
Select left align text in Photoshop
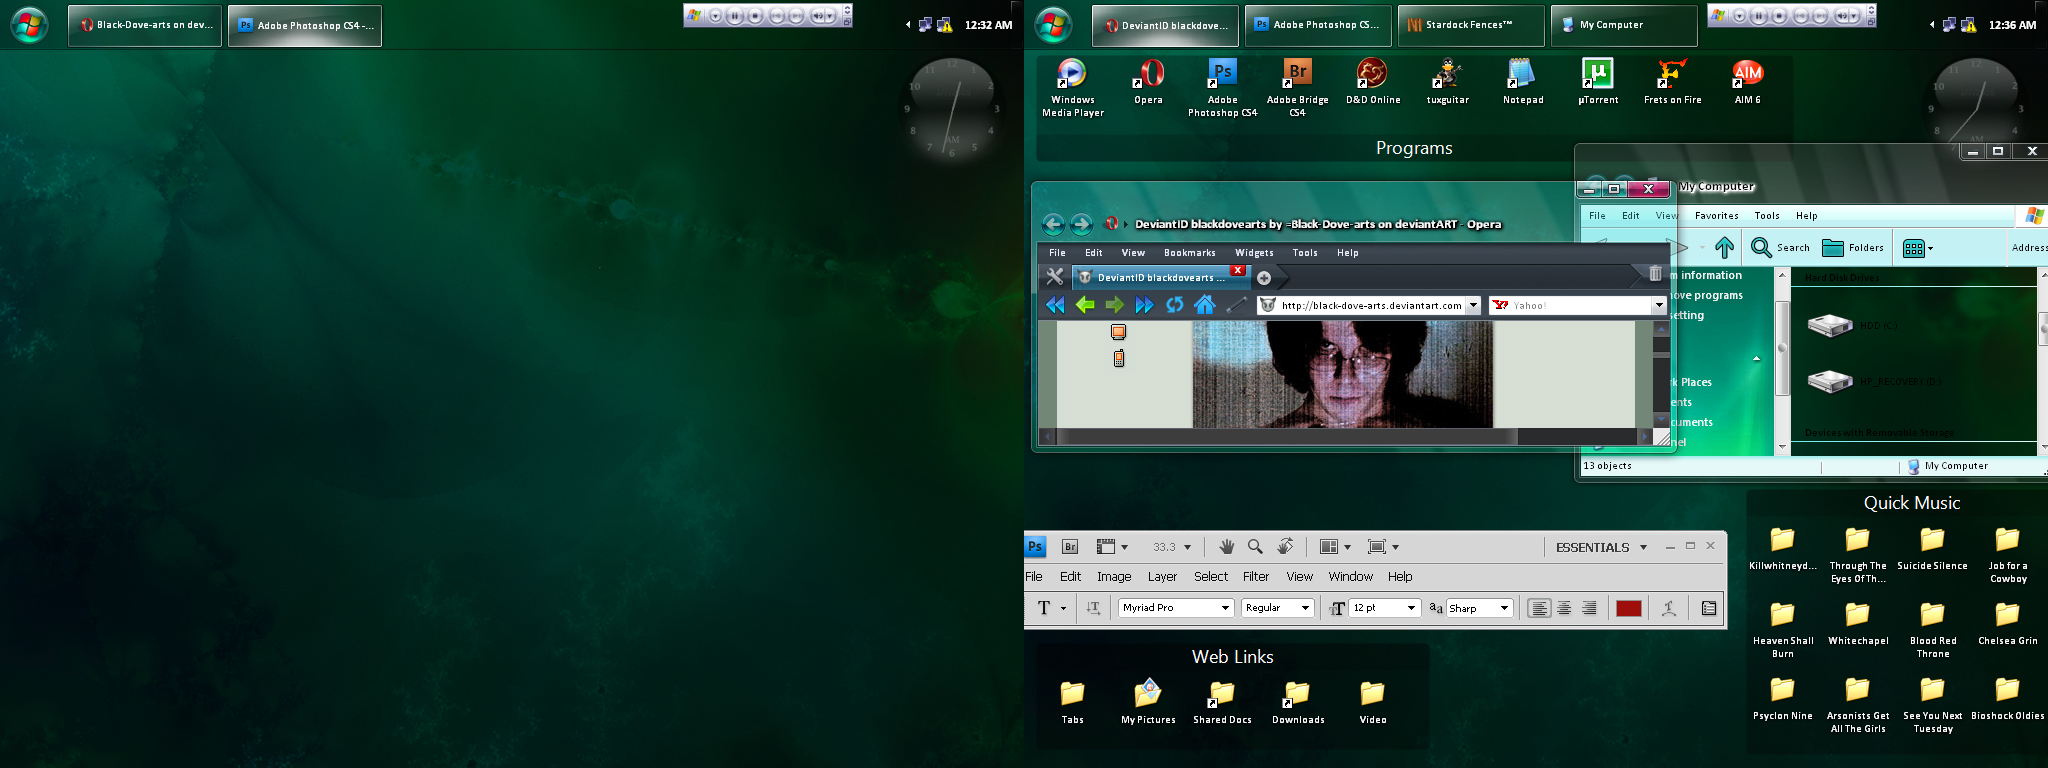tap(1539, 608)
